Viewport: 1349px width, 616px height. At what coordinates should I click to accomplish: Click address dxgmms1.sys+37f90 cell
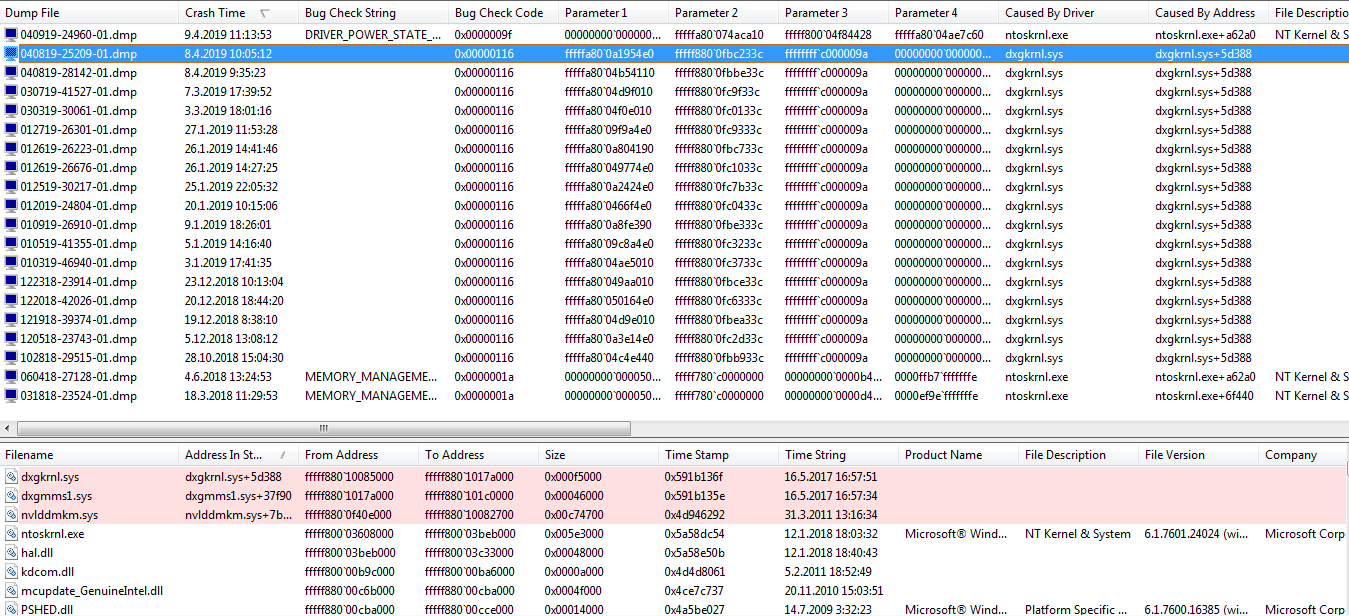coord(238,496)
